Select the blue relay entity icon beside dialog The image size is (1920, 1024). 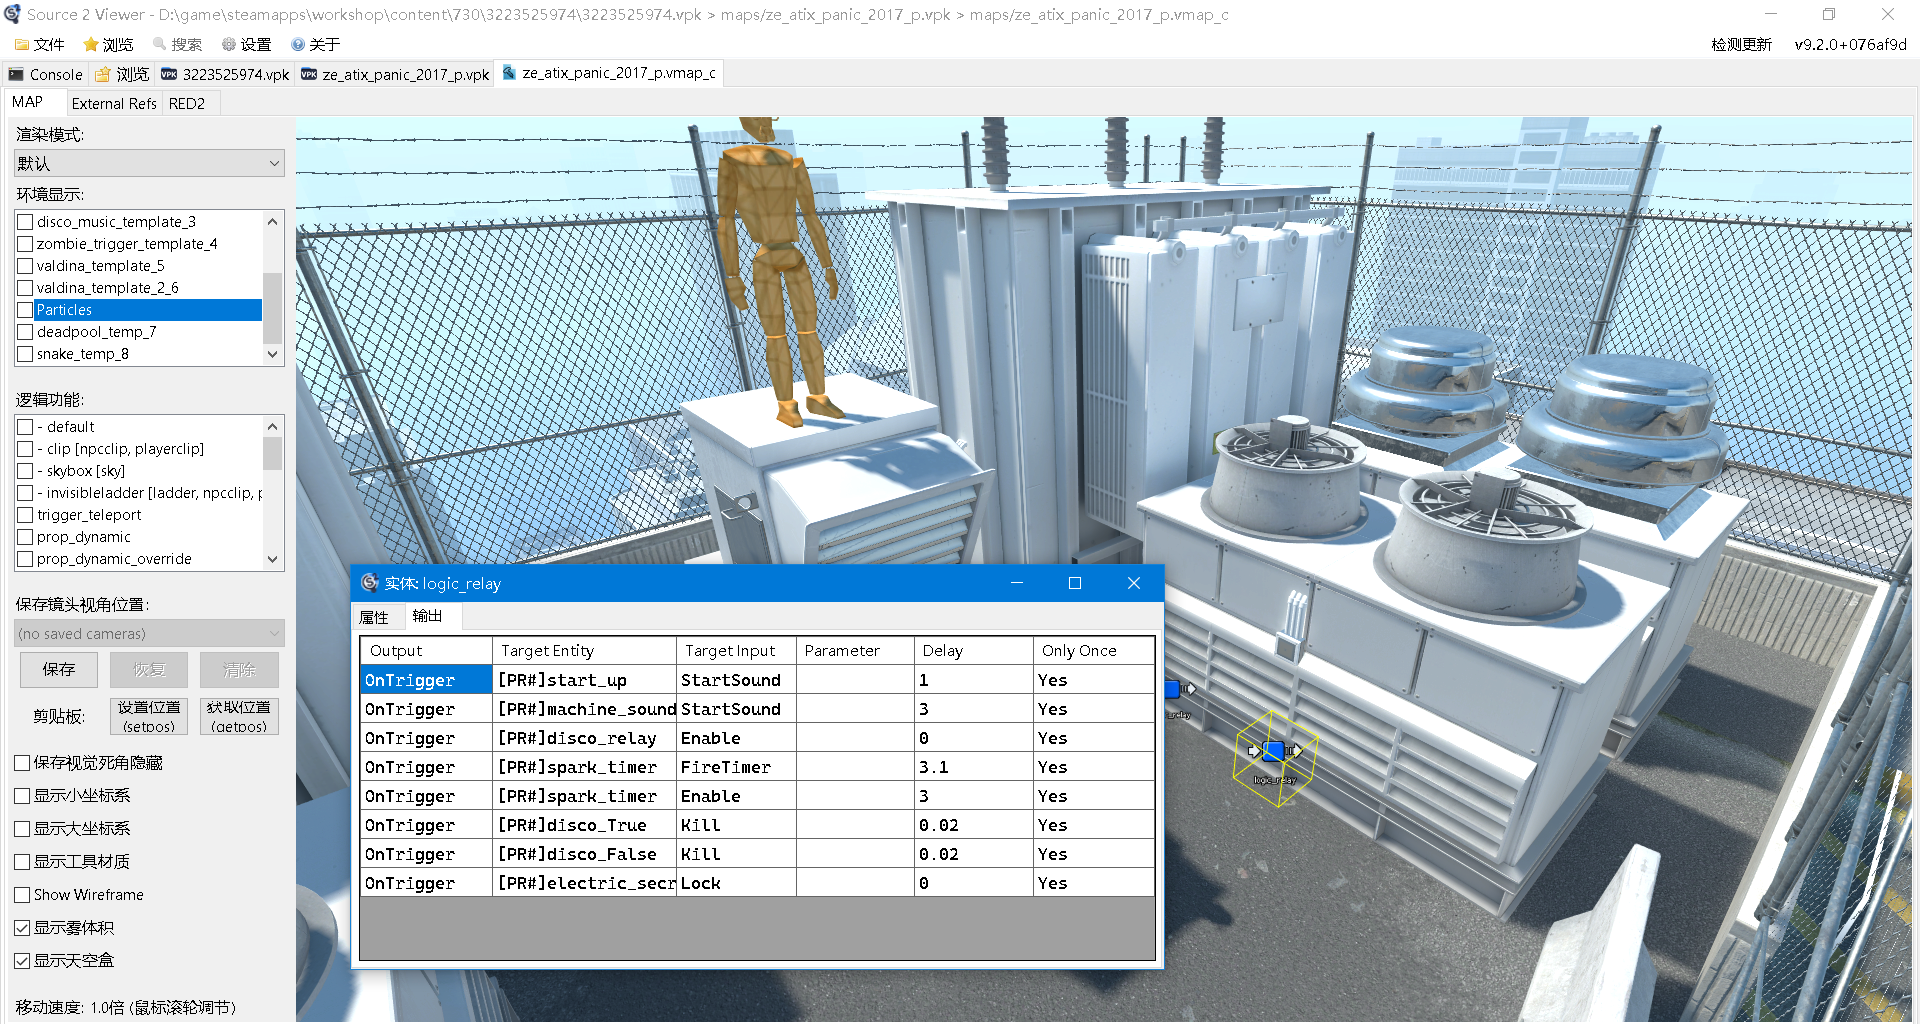pyautogui.click(x=1176, y=689)
